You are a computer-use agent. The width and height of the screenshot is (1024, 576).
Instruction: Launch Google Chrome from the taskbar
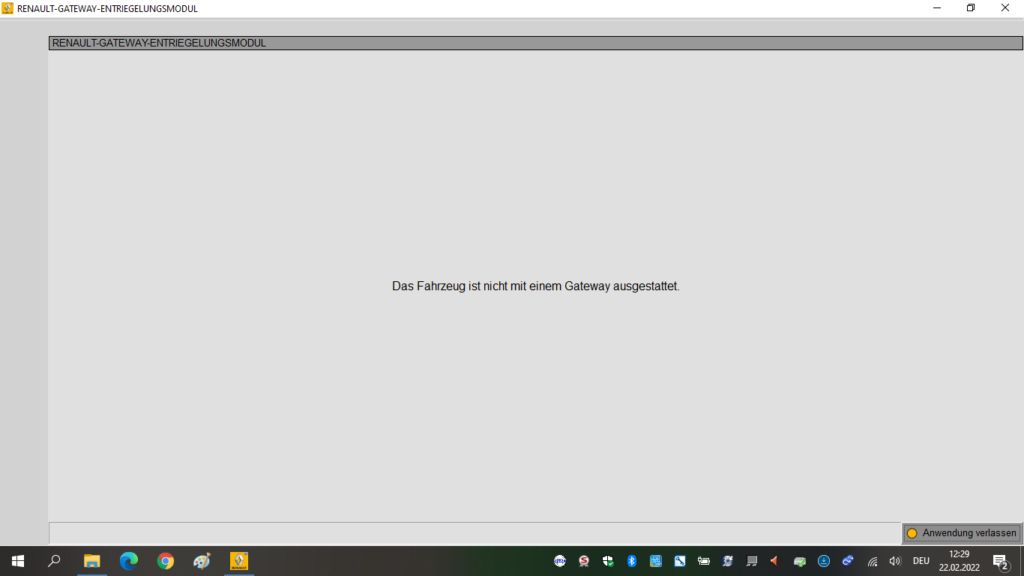point(165,561)
